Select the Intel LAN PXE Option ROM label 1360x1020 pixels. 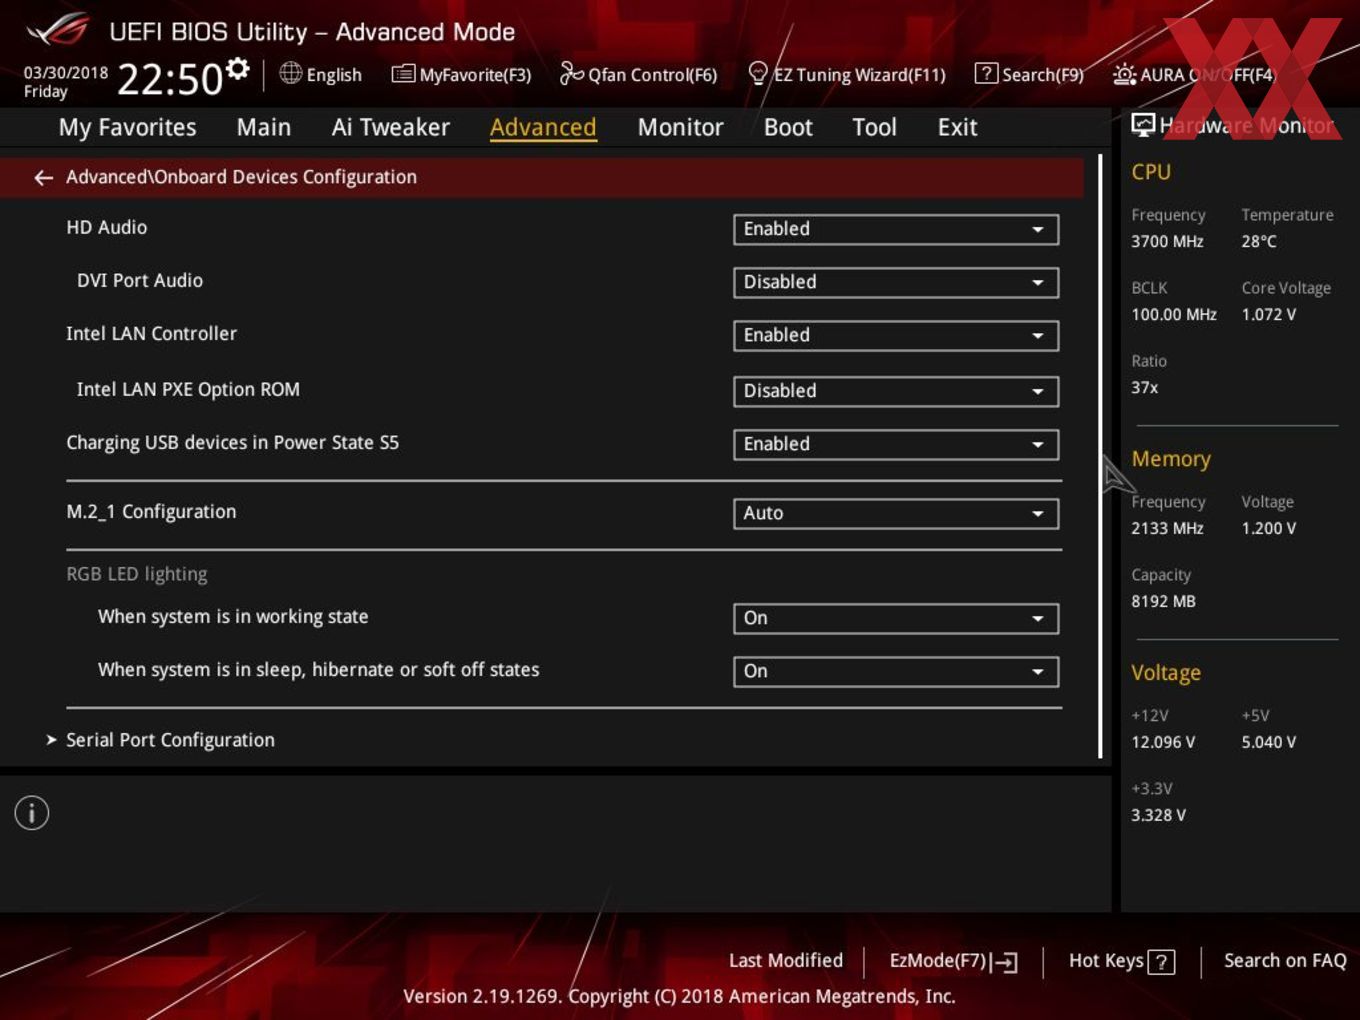tap(188, 389)
